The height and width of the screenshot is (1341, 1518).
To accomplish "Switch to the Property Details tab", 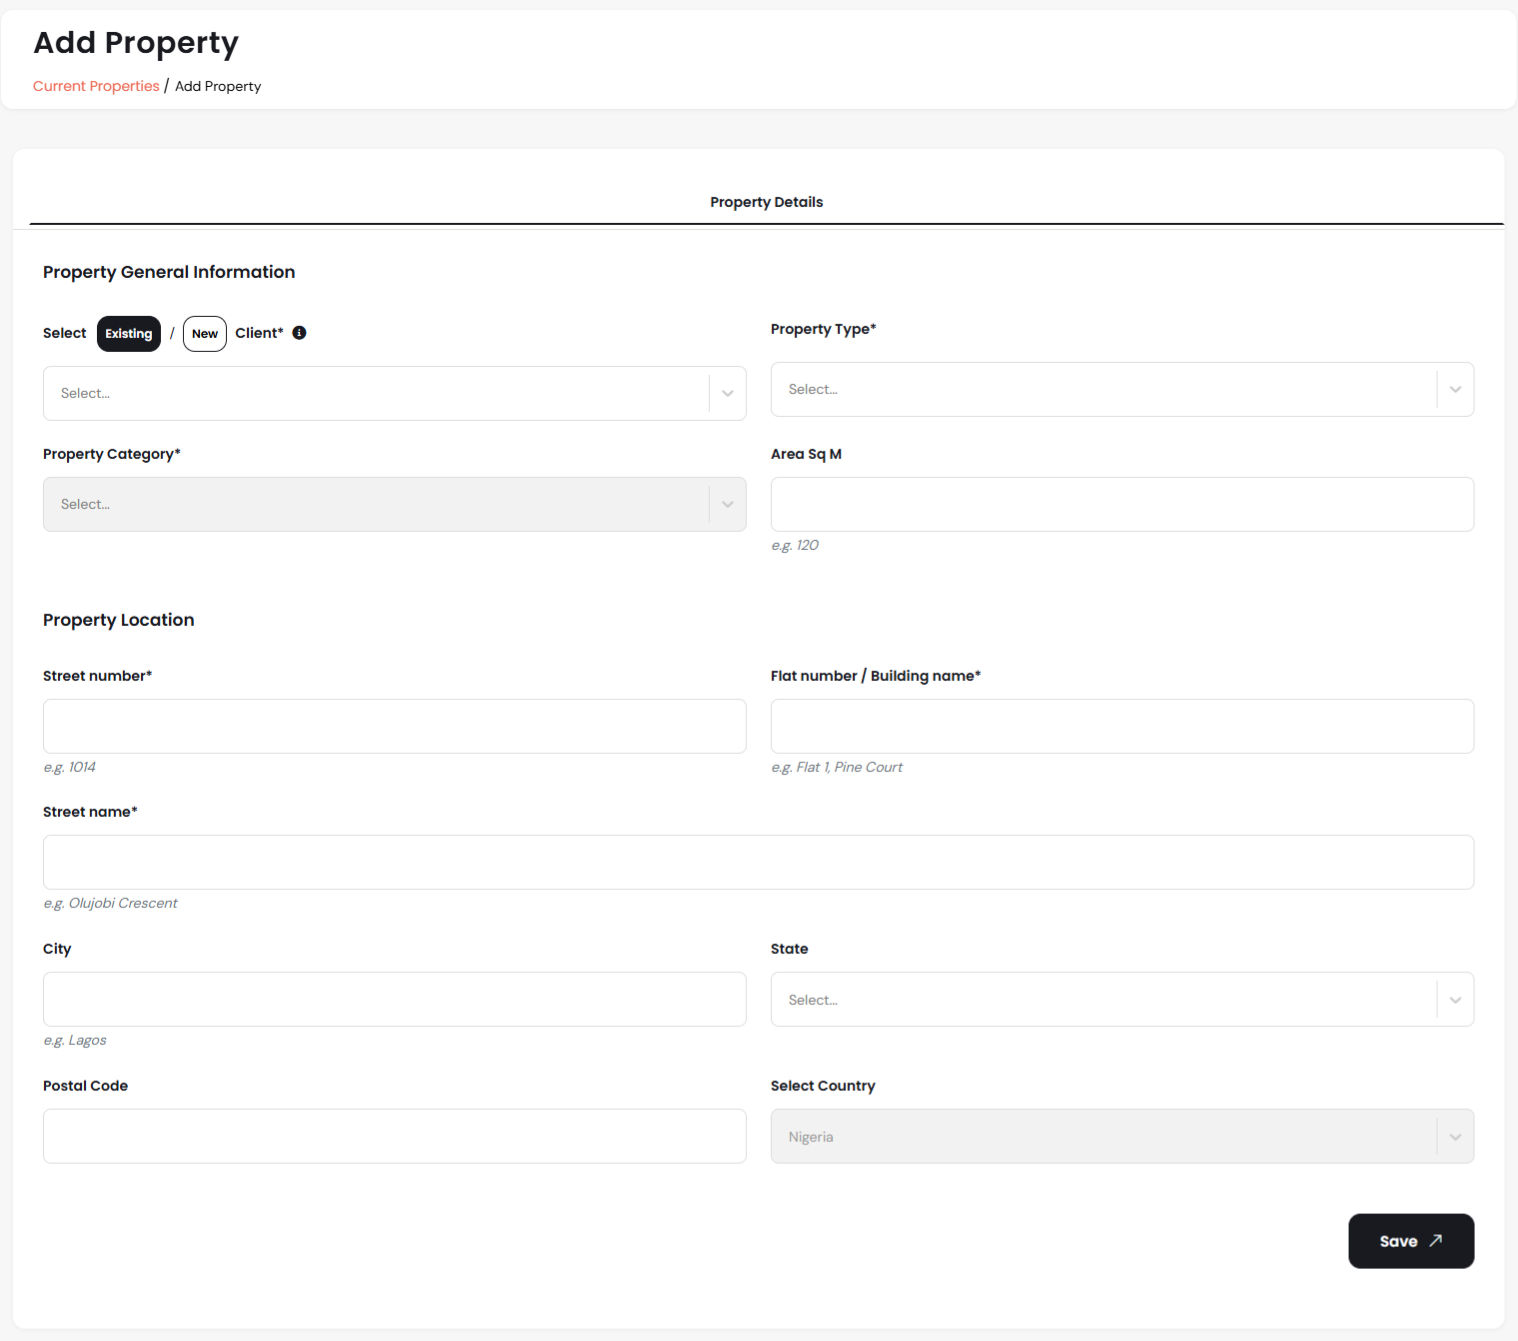I will pyautogui.click(x=767, y=202).
